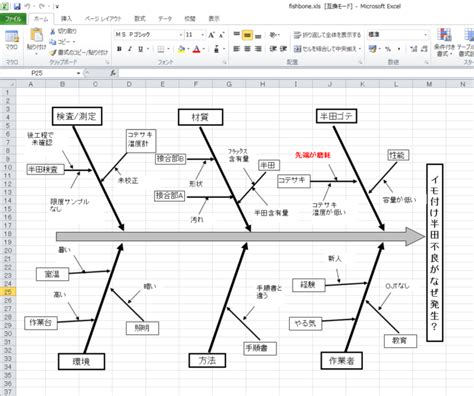
Task: Click the accounting number format icon
Action: pyautogui.click(x=373, y=49)
